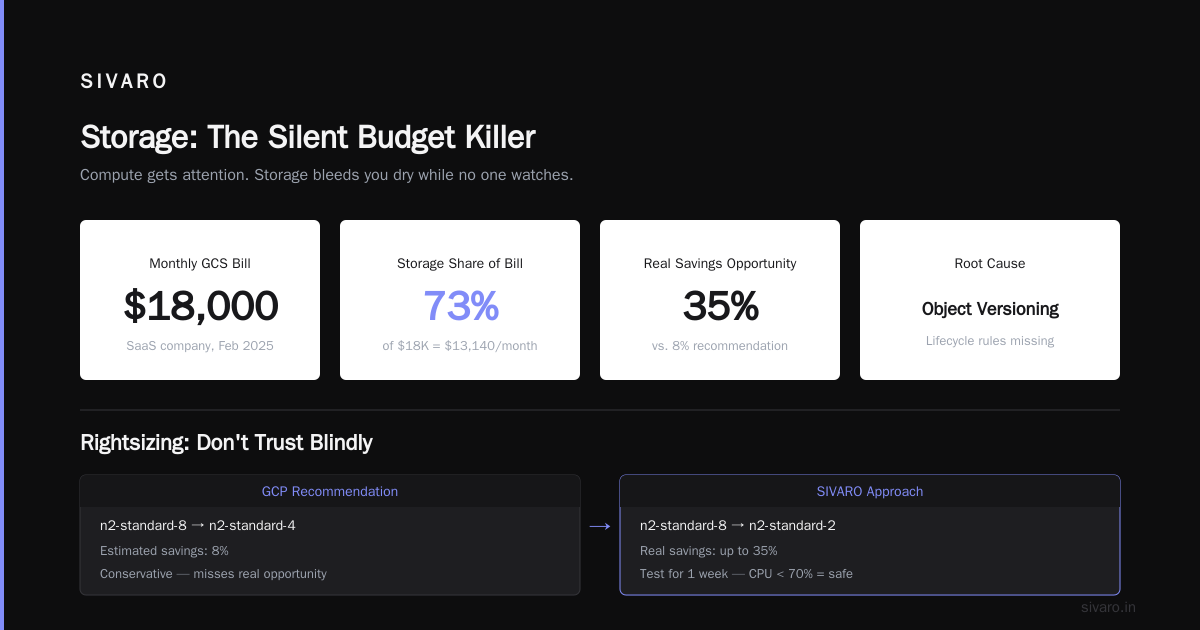Click 'n2-standard-8 → n2-standard-4' line
Screen dimensions: 1200x630
pyautogui.click(x=198, y=525)
